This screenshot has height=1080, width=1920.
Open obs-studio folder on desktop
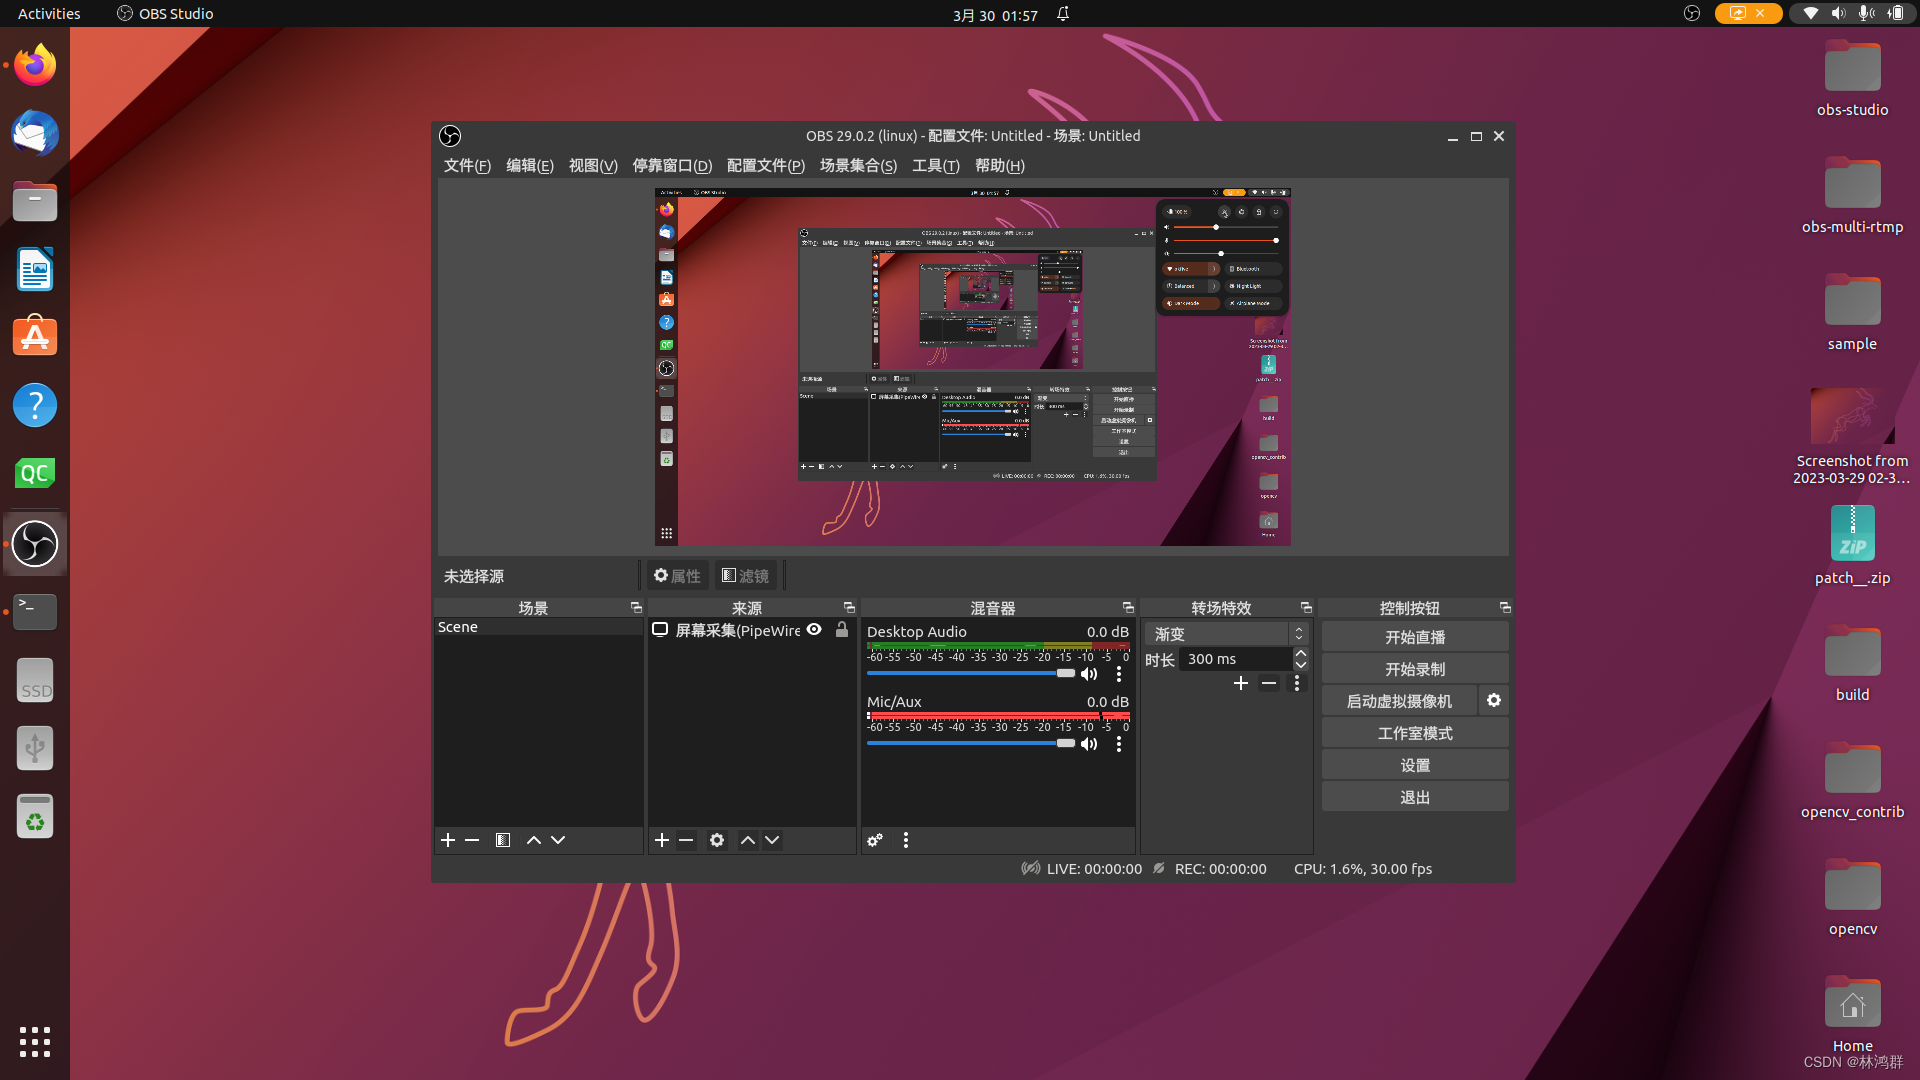[1852, 79]
